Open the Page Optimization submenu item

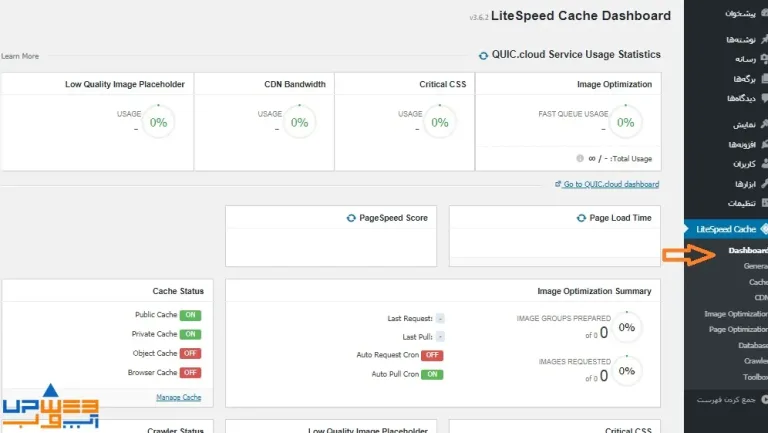click(738, 329)
